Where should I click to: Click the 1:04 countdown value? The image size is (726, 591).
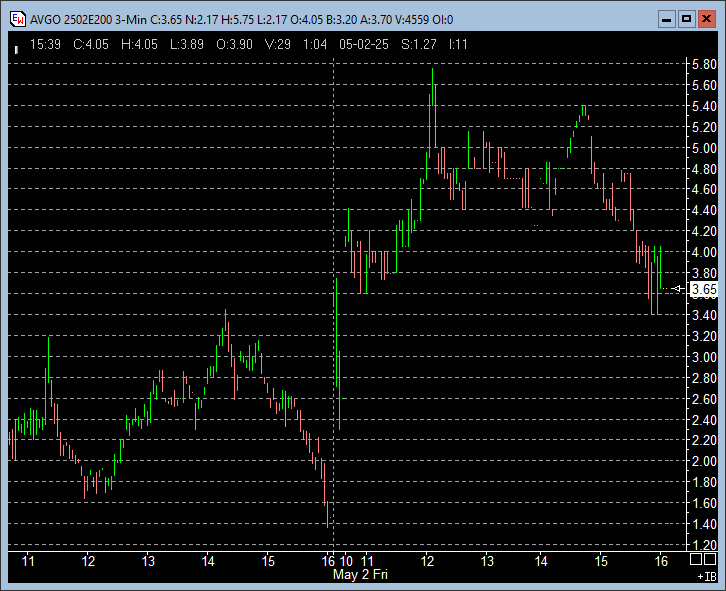click(315, 44)
